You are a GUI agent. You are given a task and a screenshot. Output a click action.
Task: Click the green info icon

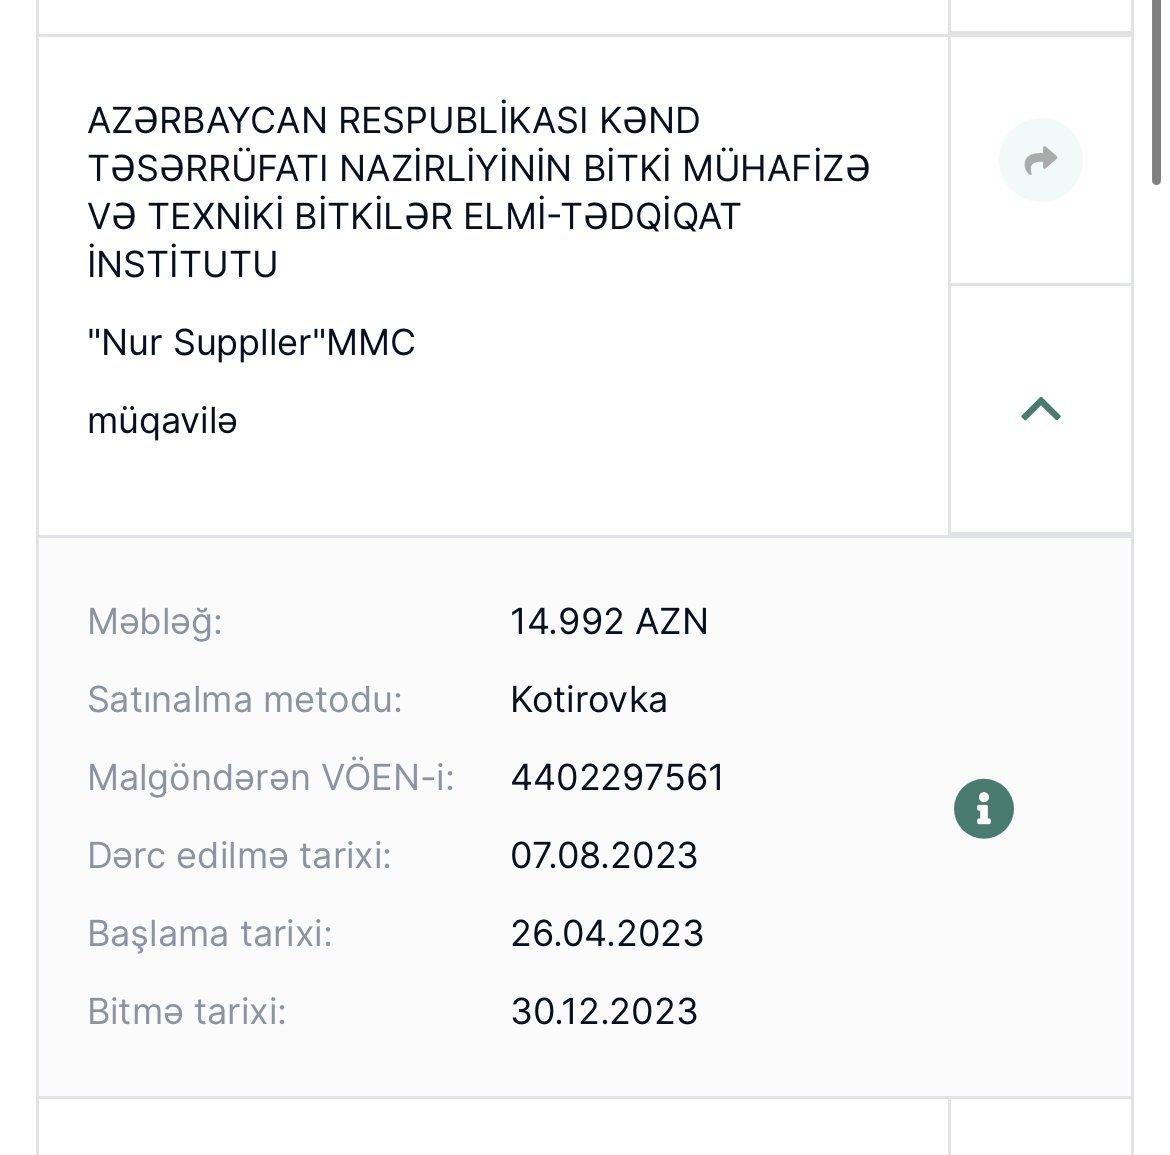[984, 808]
